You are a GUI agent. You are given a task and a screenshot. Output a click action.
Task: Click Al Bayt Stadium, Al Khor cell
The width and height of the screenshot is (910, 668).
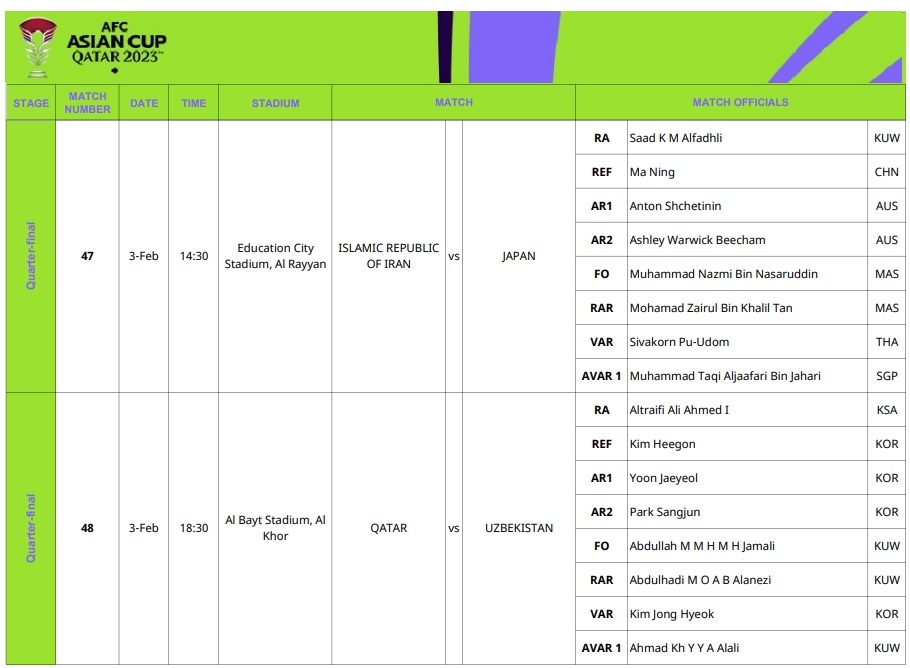(276, 528)
